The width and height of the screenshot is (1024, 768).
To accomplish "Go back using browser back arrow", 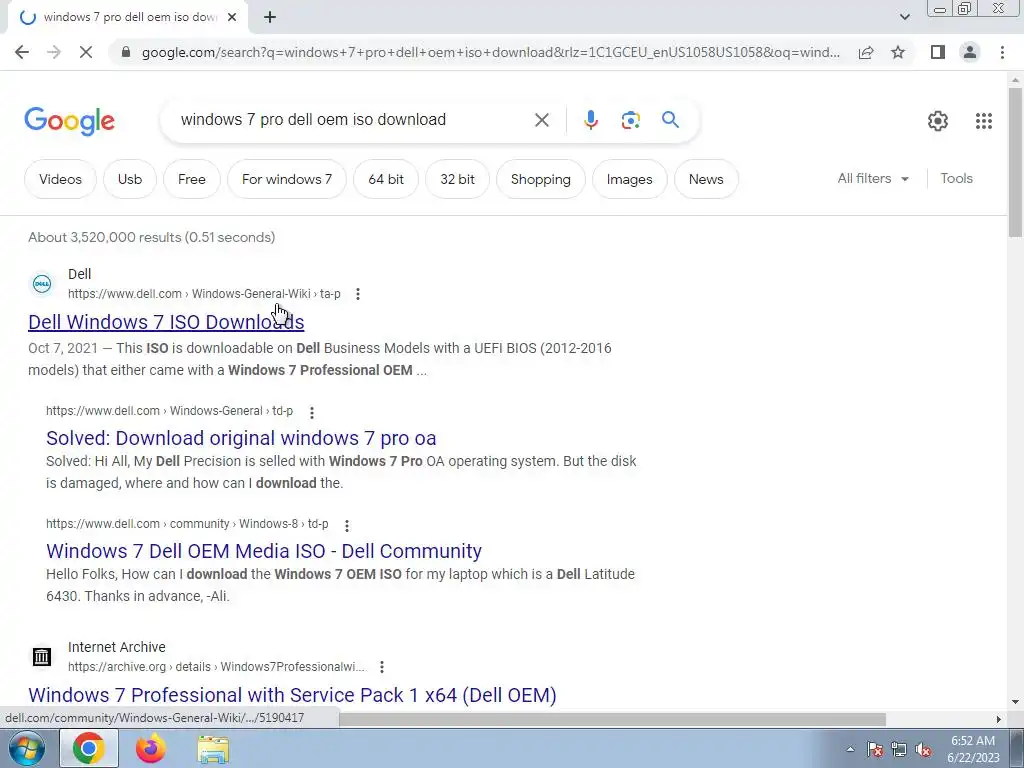I will click(22, 52).
